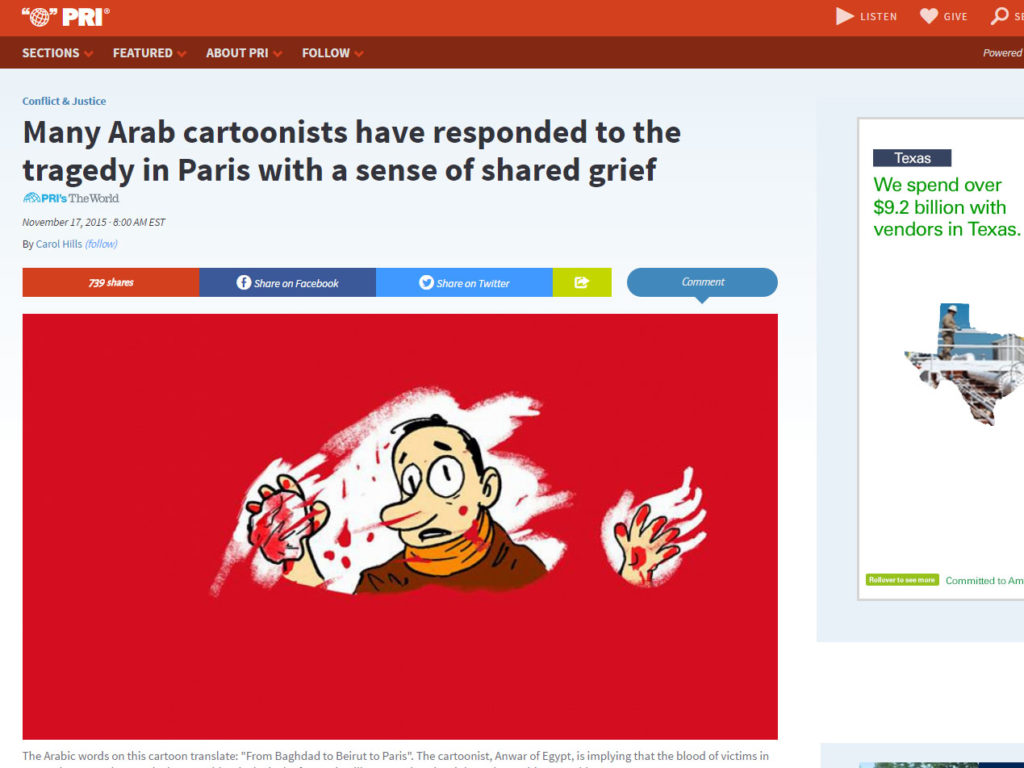Image resolution: width=1024 pixels, height=768 pixels.
Task: Open author Carol Hills' page
Action: [x=59, y=244]
